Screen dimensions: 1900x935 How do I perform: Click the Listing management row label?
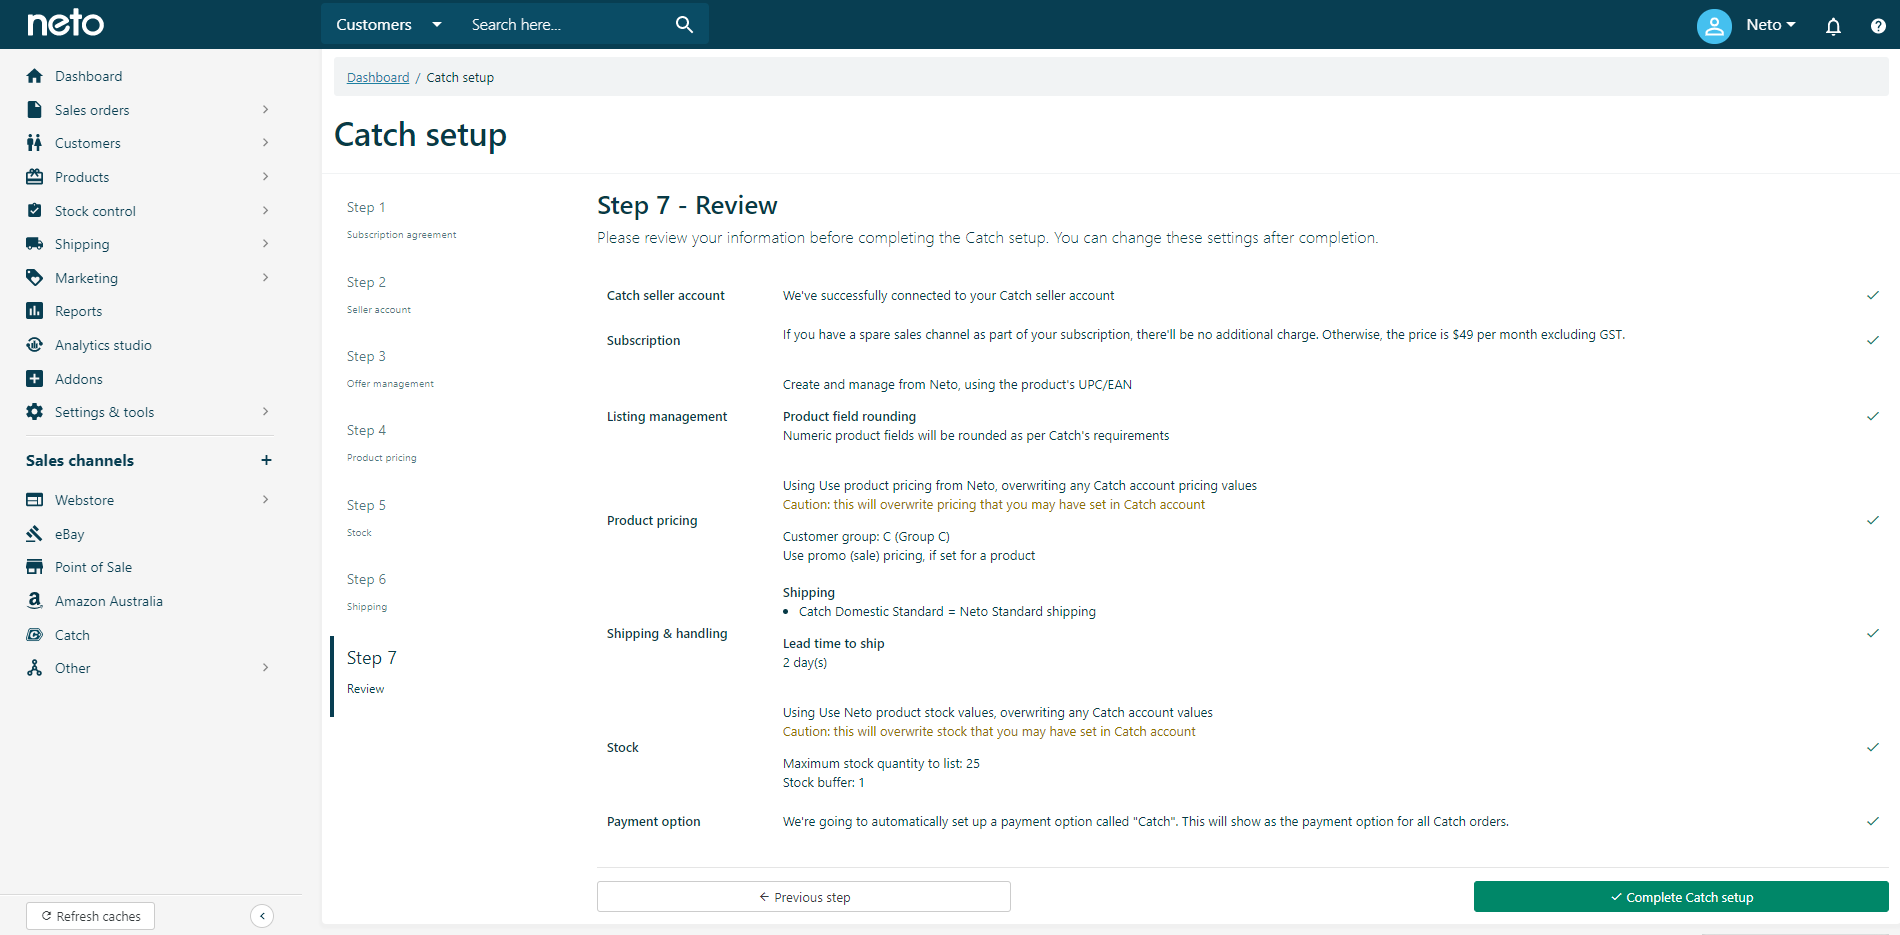(667, 416)
